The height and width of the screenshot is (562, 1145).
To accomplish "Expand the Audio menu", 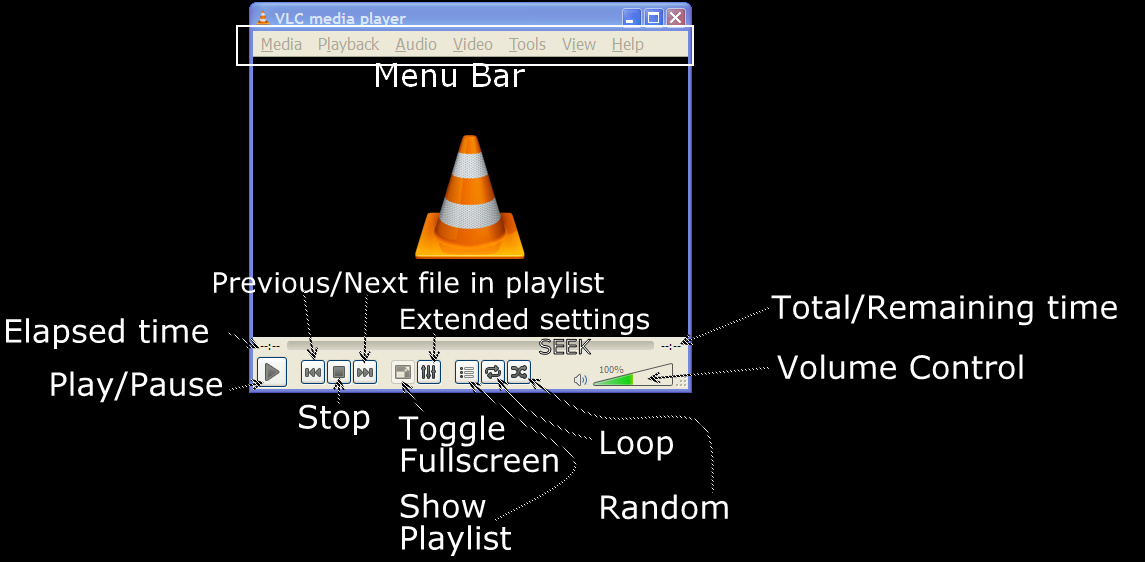I will (x=416, y=44).
